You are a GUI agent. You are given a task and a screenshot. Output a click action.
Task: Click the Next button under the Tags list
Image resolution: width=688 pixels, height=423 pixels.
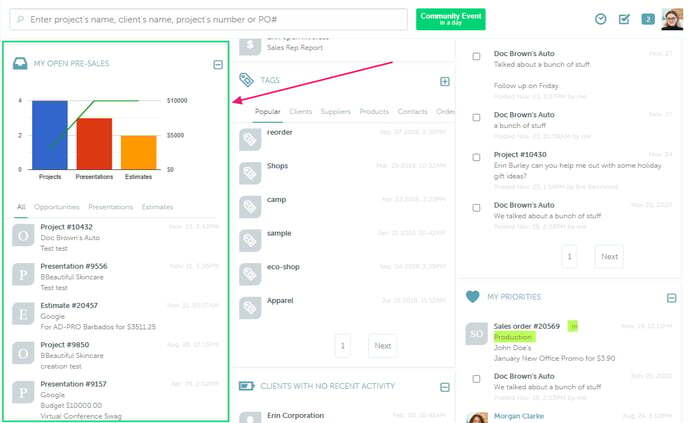click(x=382, y=346)
